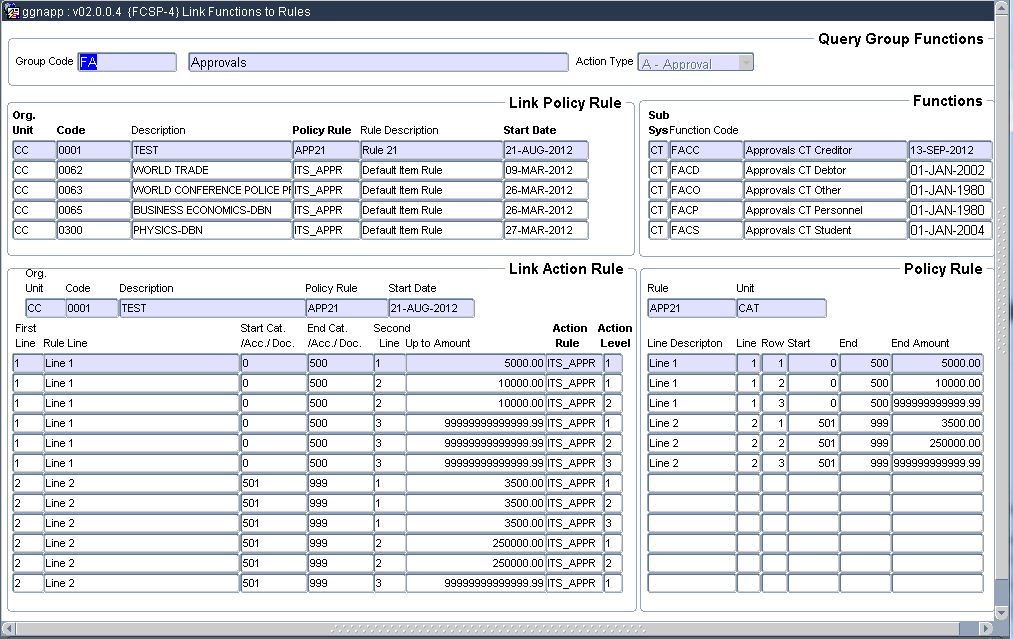
Task: Click policy rule APP21 in the Link Policy Rule list
Action: [325, 150]
